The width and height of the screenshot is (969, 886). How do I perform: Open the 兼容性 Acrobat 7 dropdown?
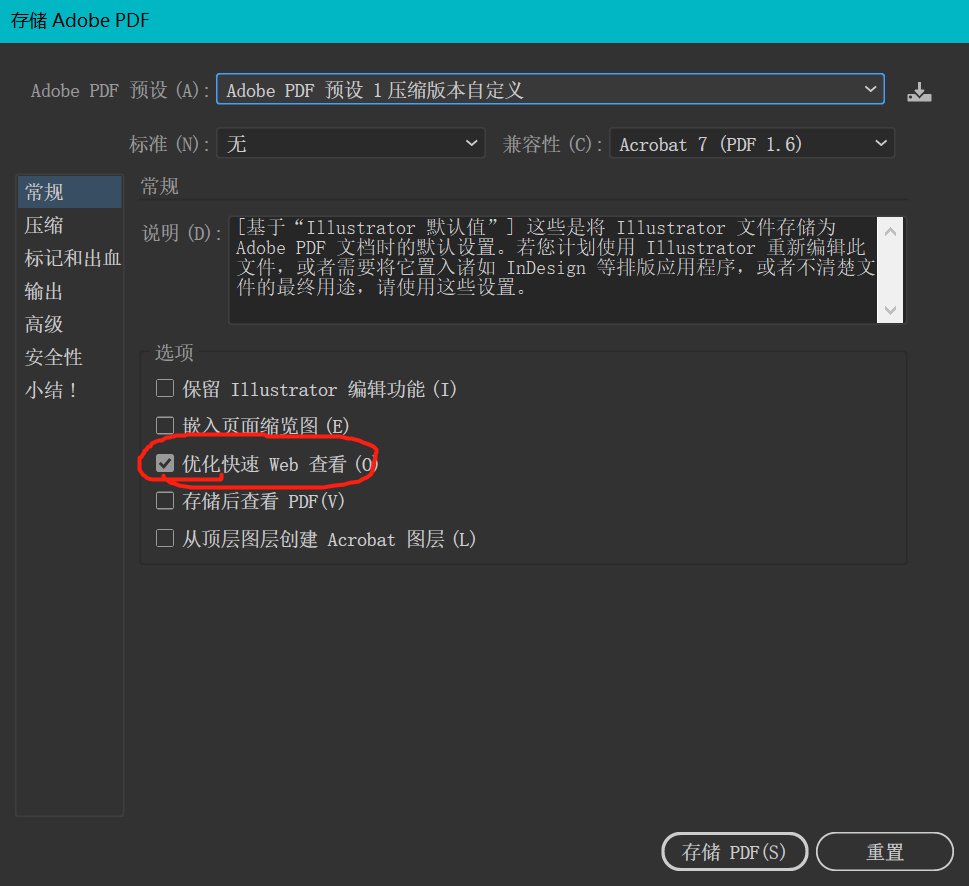(751, 143)
